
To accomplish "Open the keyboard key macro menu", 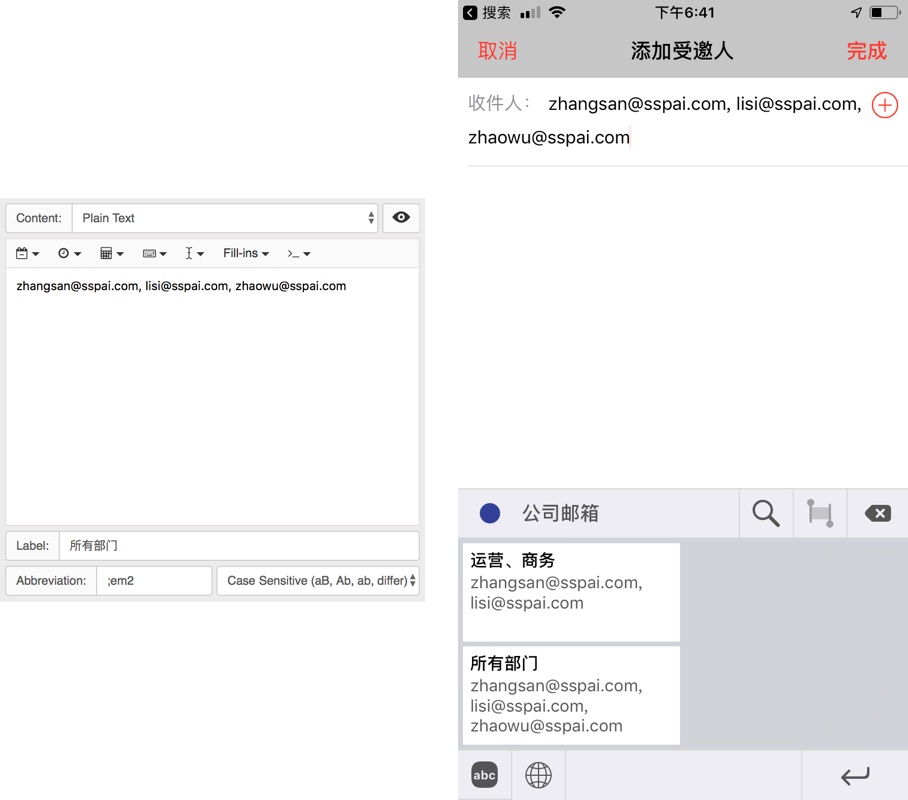I will (x=154, y=254).
